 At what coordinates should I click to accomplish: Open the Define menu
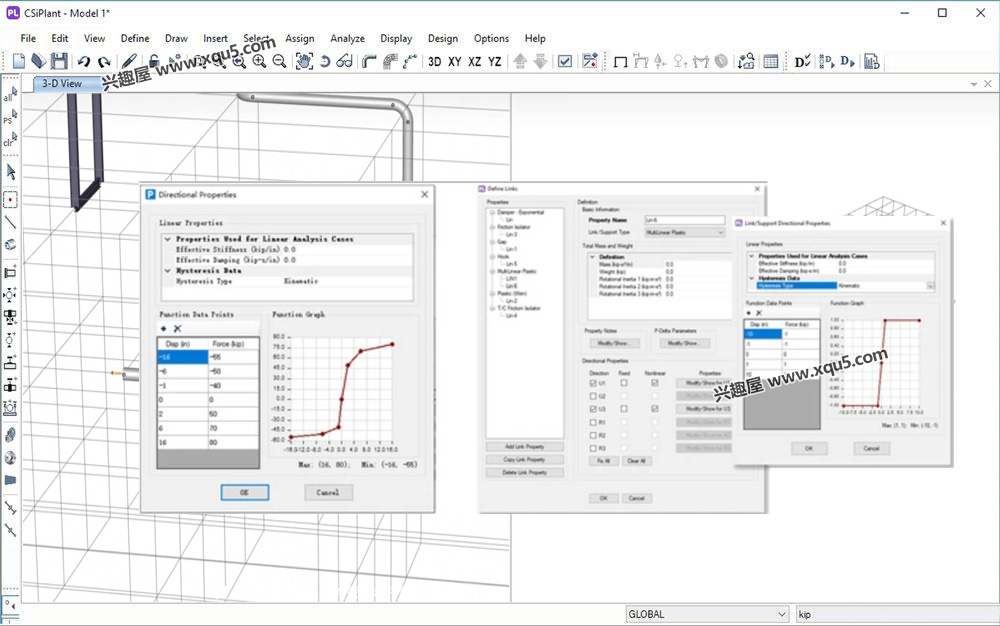[135, 38]
